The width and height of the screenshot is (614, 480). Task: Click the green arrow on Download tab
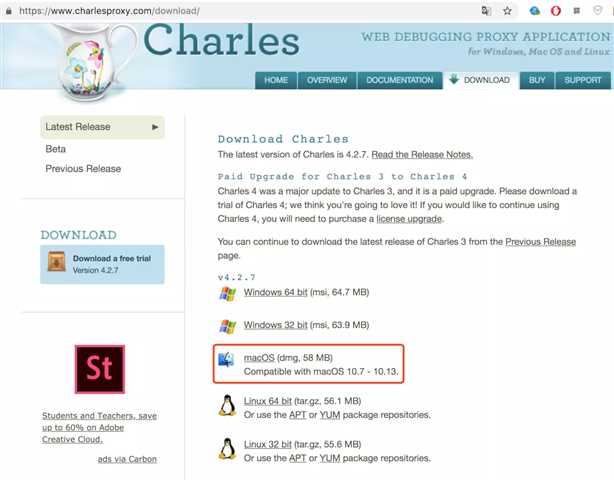(454, 79)
